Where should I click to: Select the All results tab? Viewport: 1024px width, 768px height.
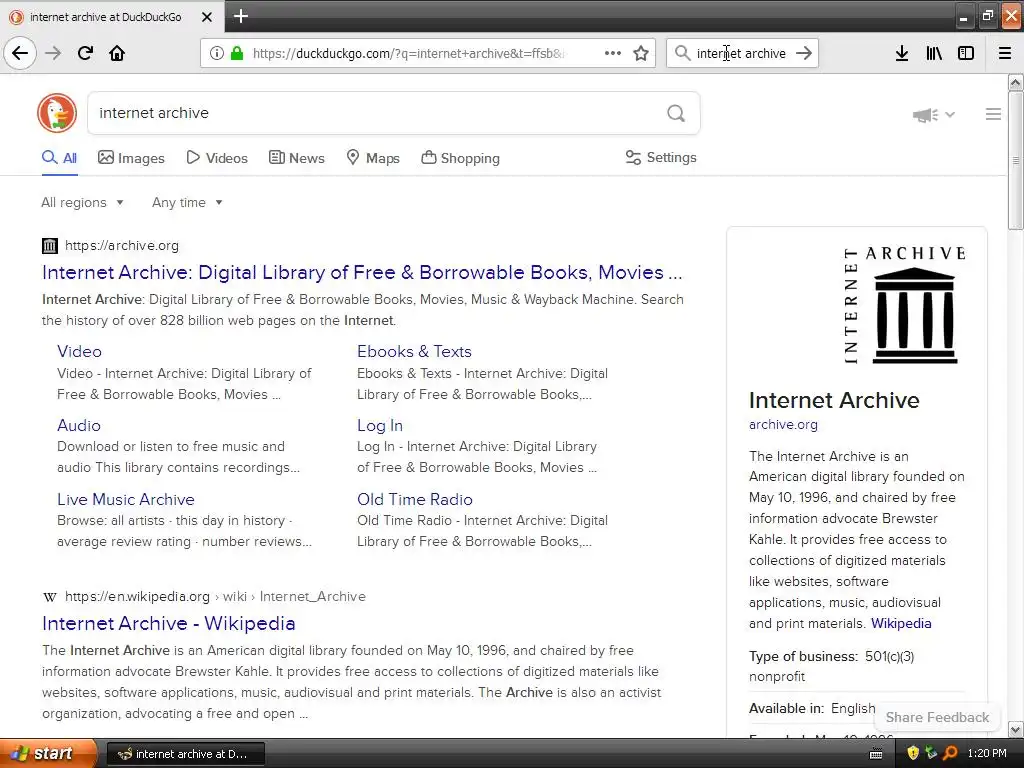coord(59,158)
